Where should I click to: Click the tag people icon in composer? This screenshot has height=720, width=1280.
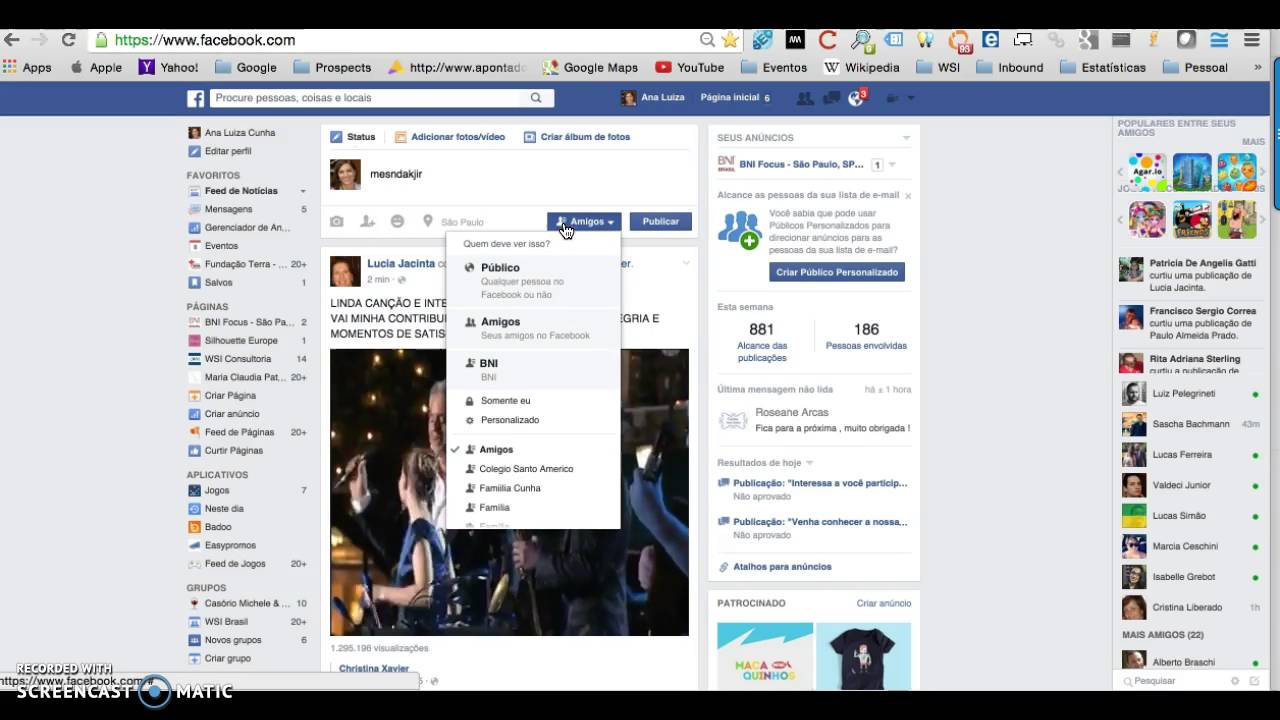tap(367, 221)
